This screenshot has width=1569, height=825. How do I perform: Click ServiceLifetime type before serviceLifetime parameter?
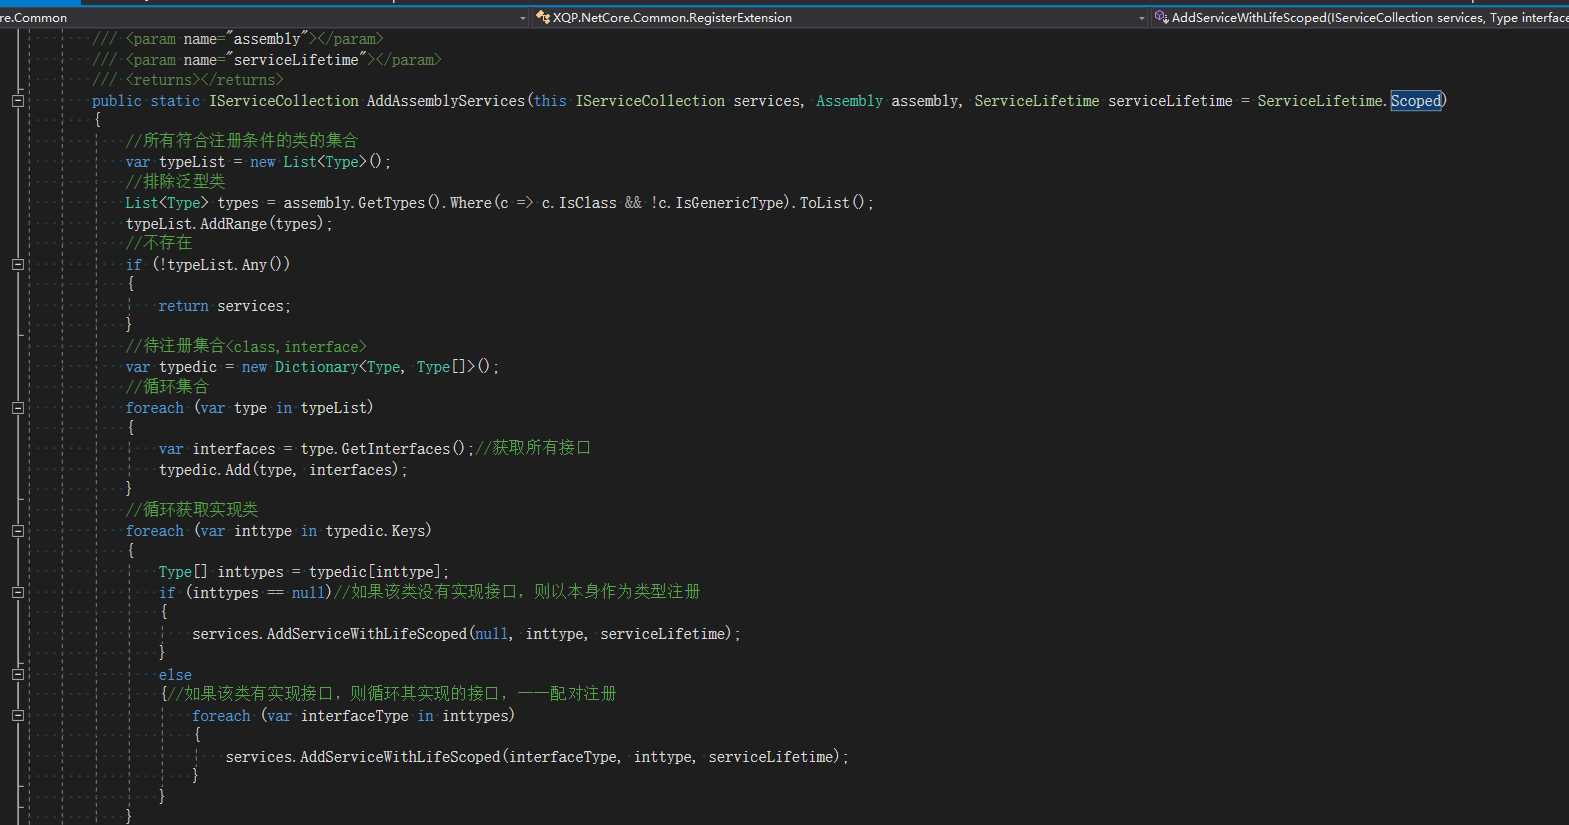(x=1037, y=101)
